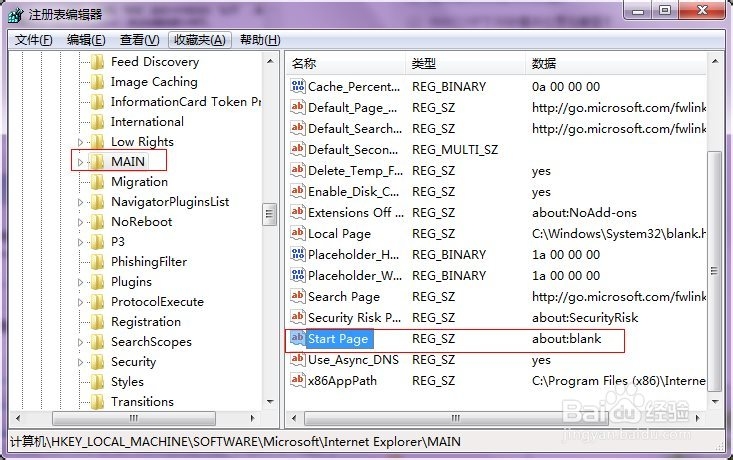Select the Search Page value
Image resolution: width=733 pixels, height=460 pixels.
coord(344,297)
